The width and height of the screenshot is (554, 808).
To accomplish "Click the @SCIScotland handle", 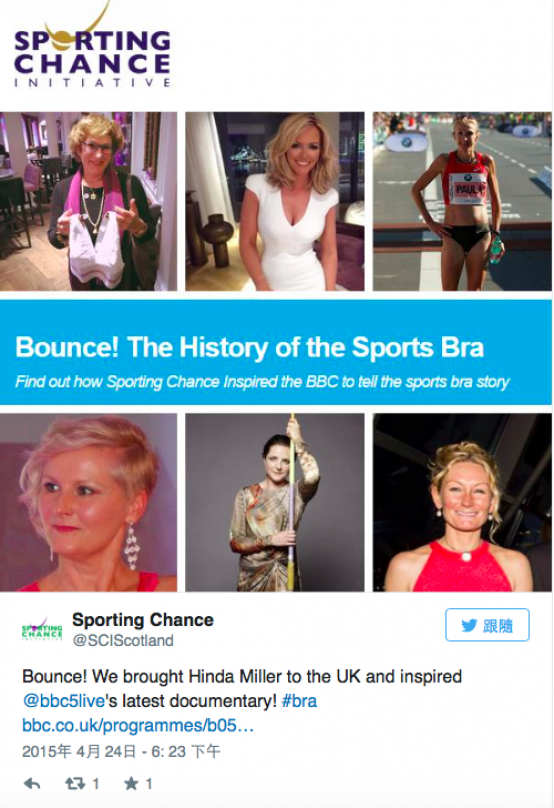I will pos(123,641).
